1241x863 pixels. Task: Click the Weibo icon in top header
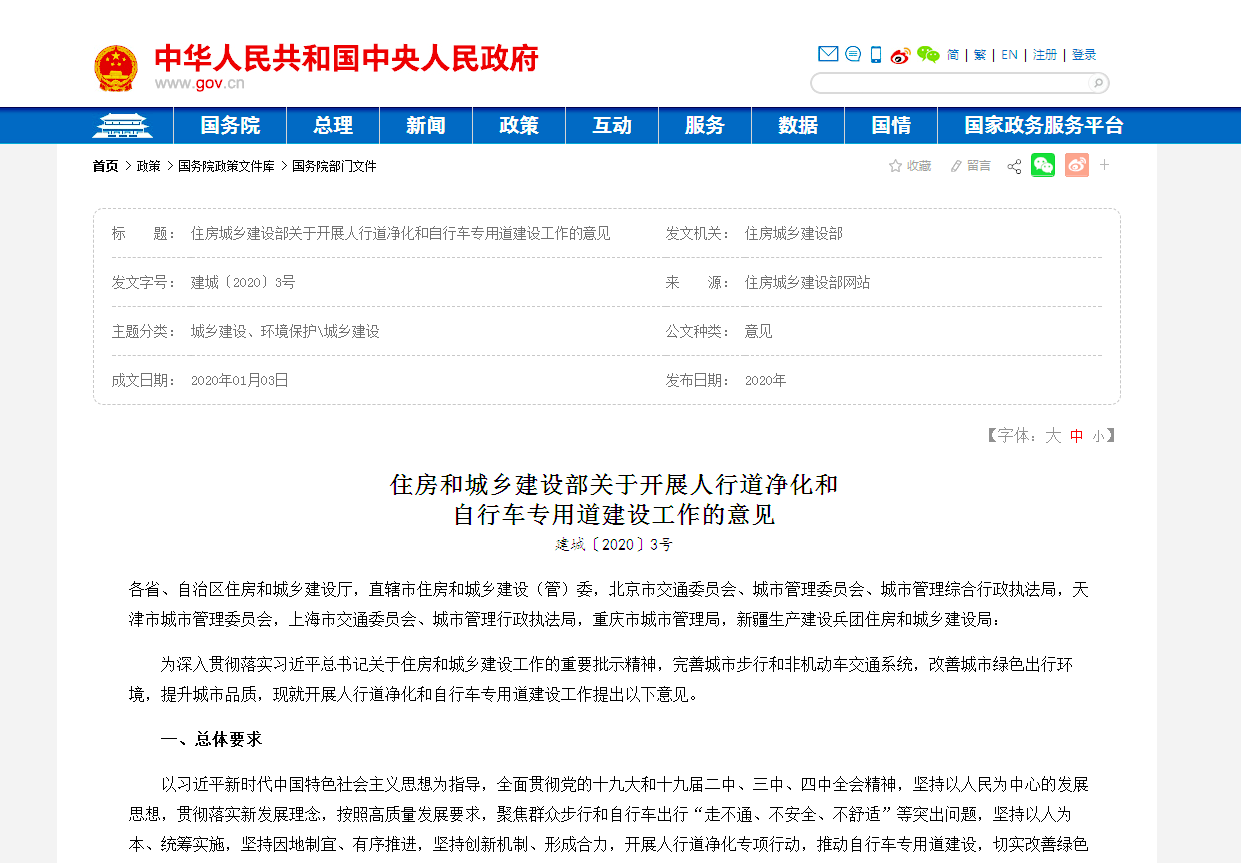[901, 55]
